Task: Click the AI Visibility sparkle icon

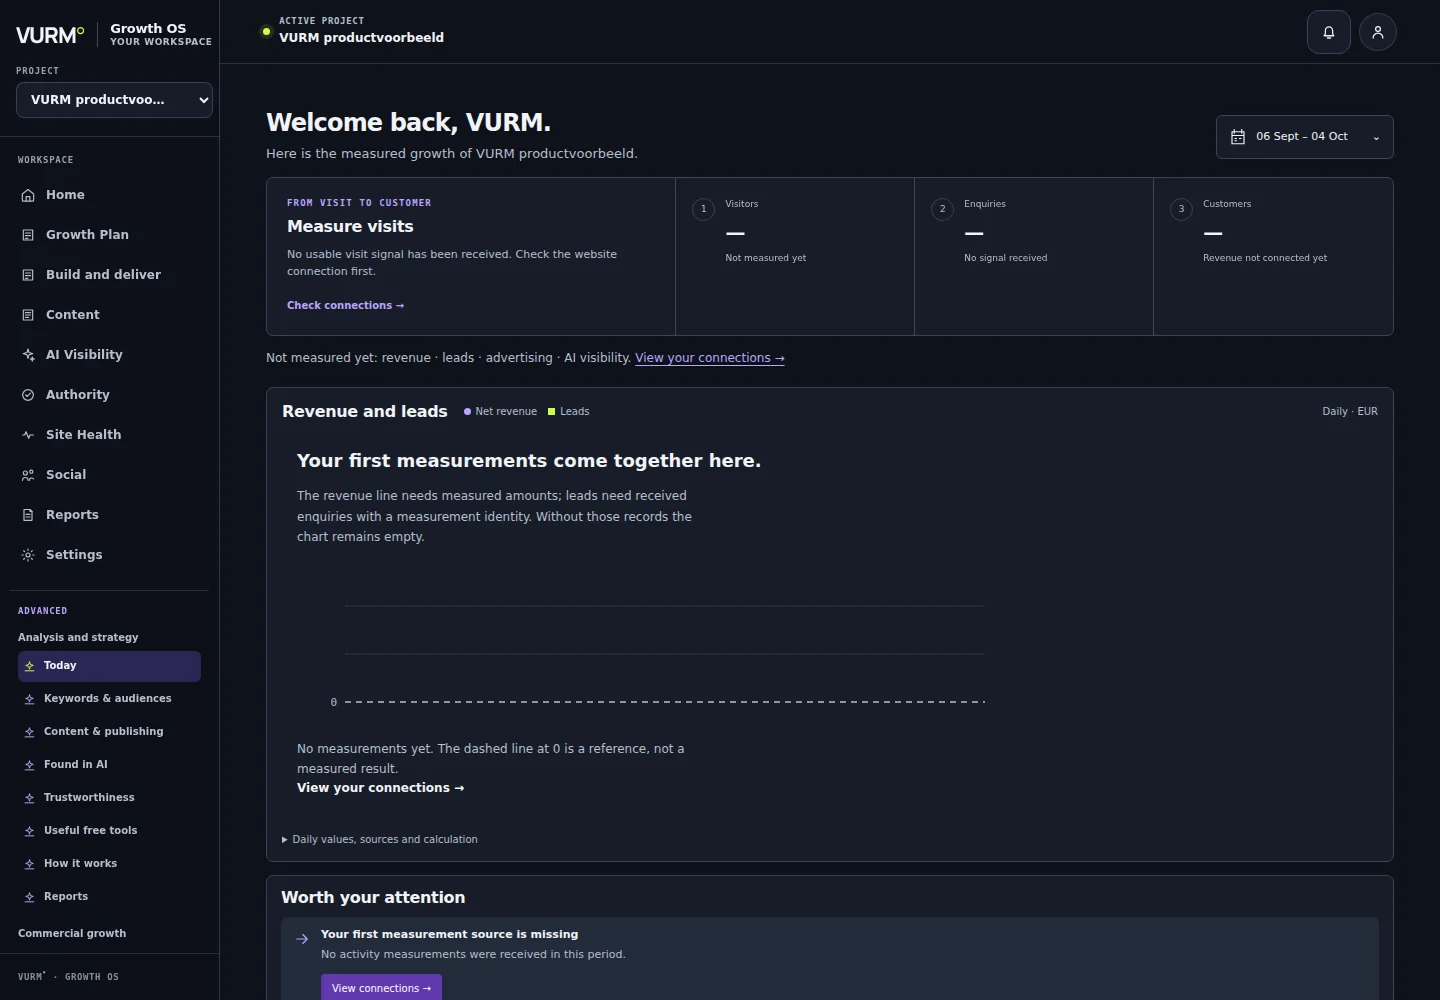Action: coord(28,355)
